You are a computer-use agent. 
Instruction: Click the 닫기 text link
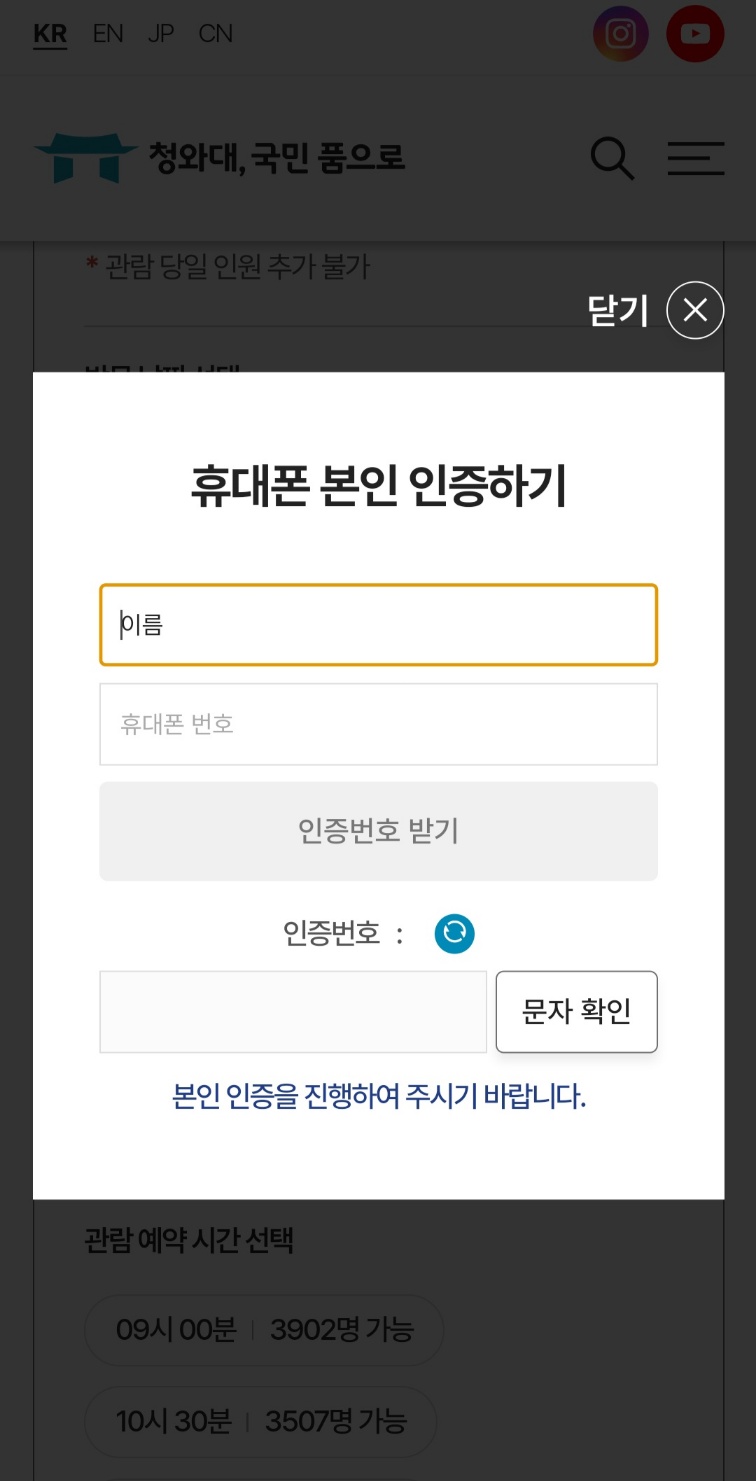(x=617, y=310)
